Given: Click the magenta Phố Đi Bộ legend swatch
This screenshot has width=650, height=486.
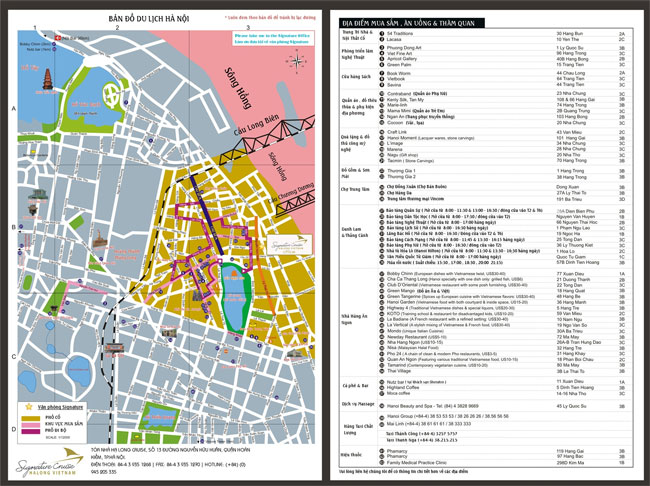Looking at the screenshot, I should pyautogui.click(x=30, y=431).
